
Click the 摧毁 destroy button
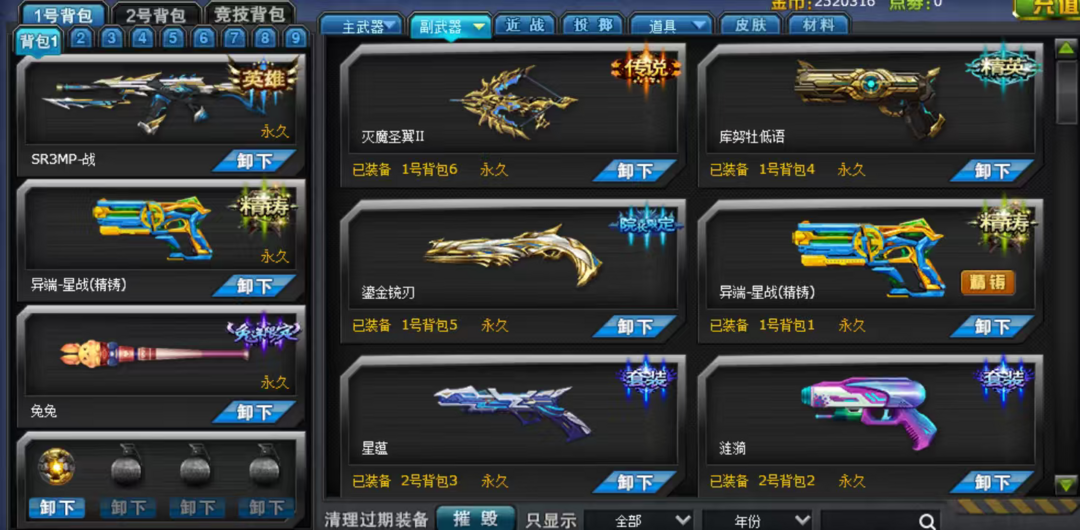476,519
